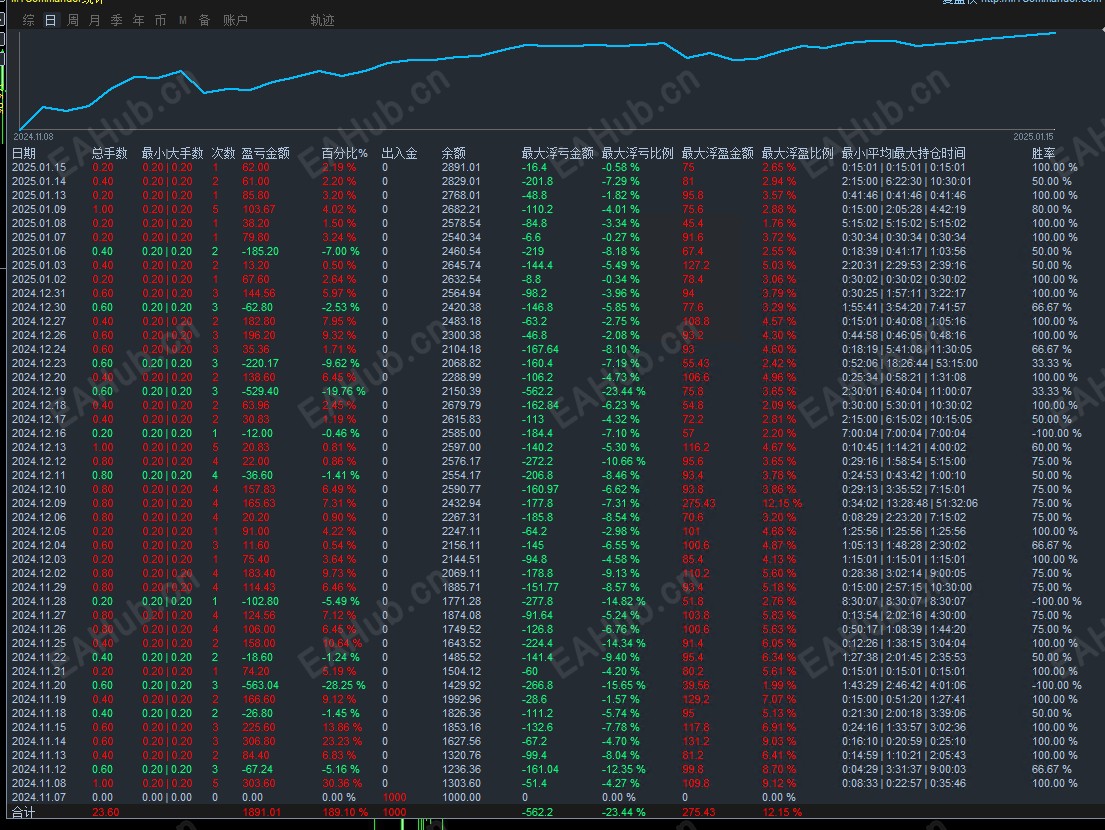Open the 周 weekly statistics tab
The width and height of the screenshot is (1105, 830).
[x=73, y=20]
